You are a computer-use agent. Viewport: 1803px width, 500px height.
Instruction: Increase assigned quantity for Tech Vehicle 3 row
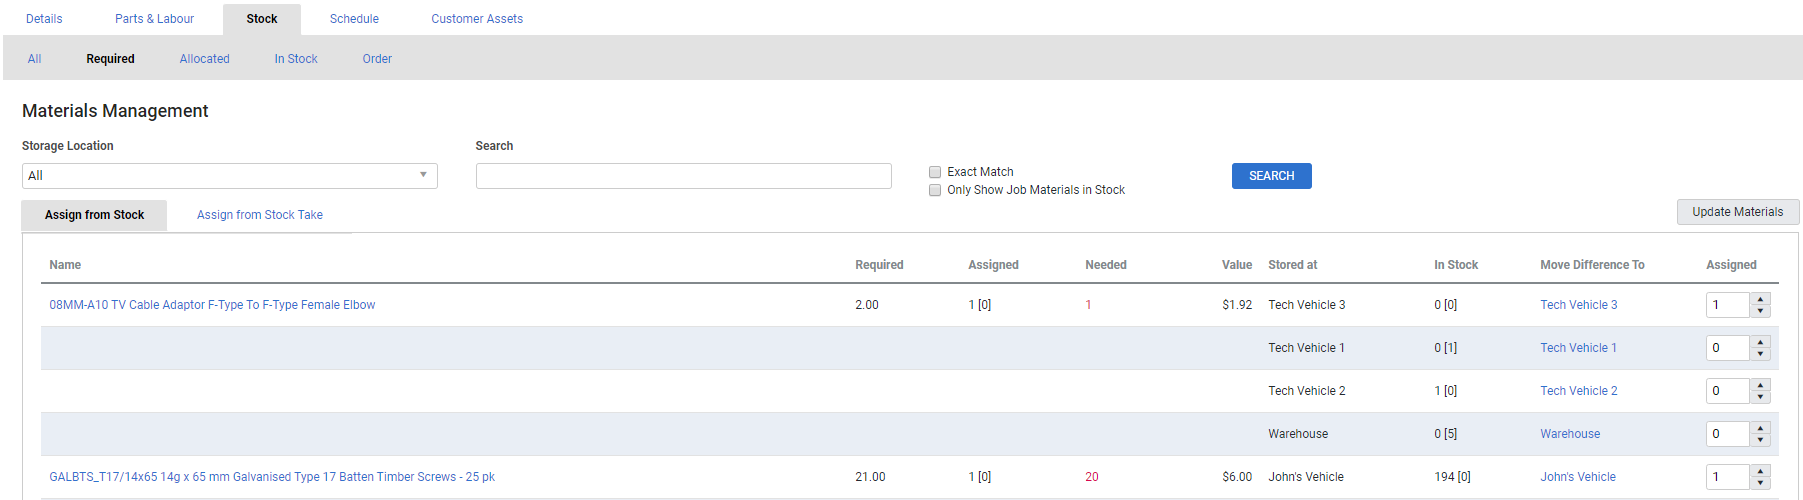[x=1760, y=298]
